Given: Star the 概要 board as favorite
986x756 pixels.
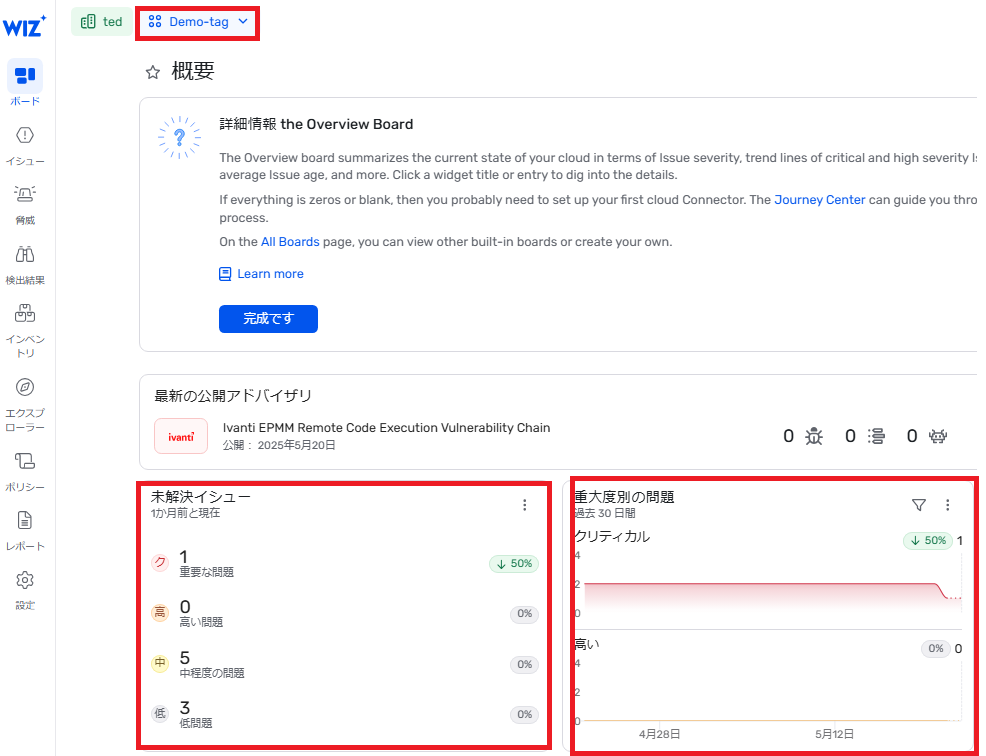Looking at the screenshot, I should pyautogui.click(x=153, y=72).
